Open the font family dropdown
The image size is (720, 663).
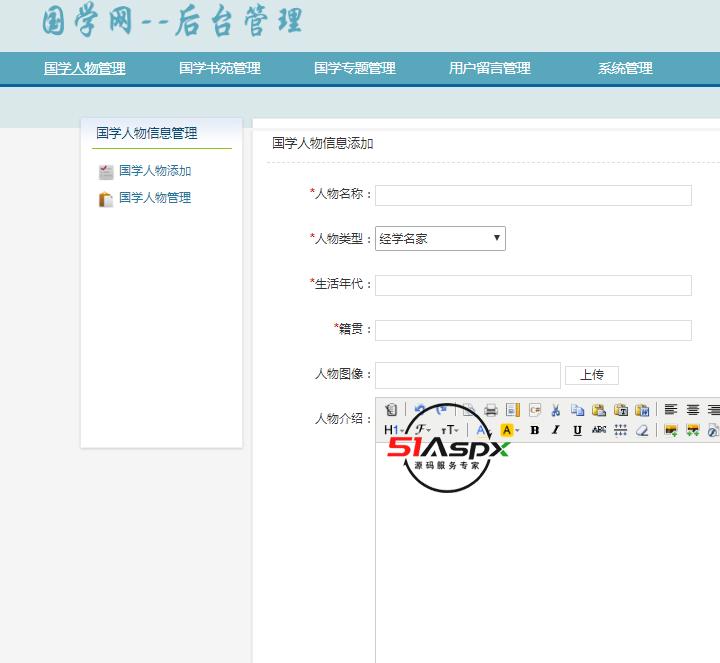(x=423, y=430)
